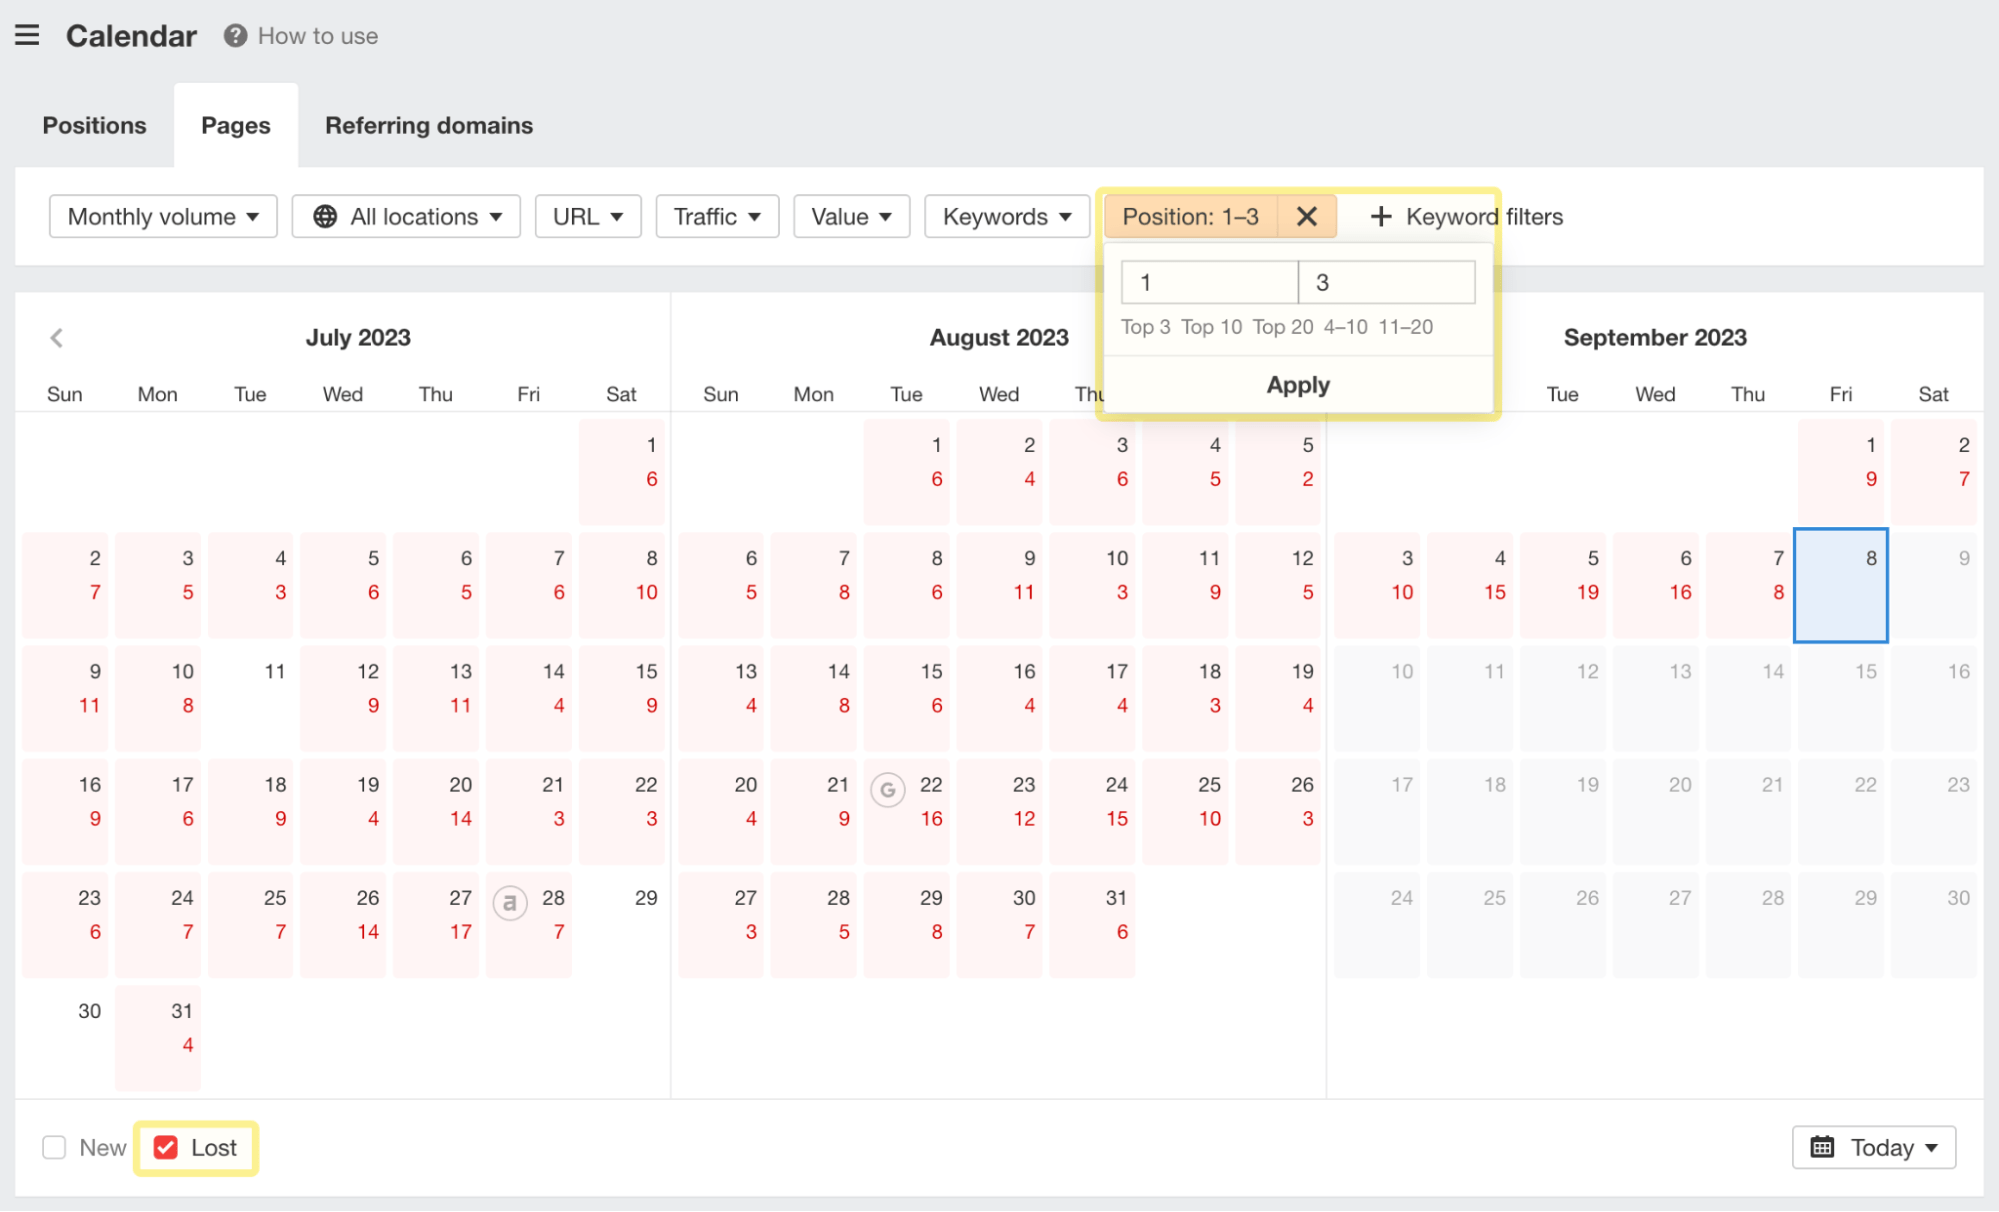Open the Referring domains tab

coord(428,125)
